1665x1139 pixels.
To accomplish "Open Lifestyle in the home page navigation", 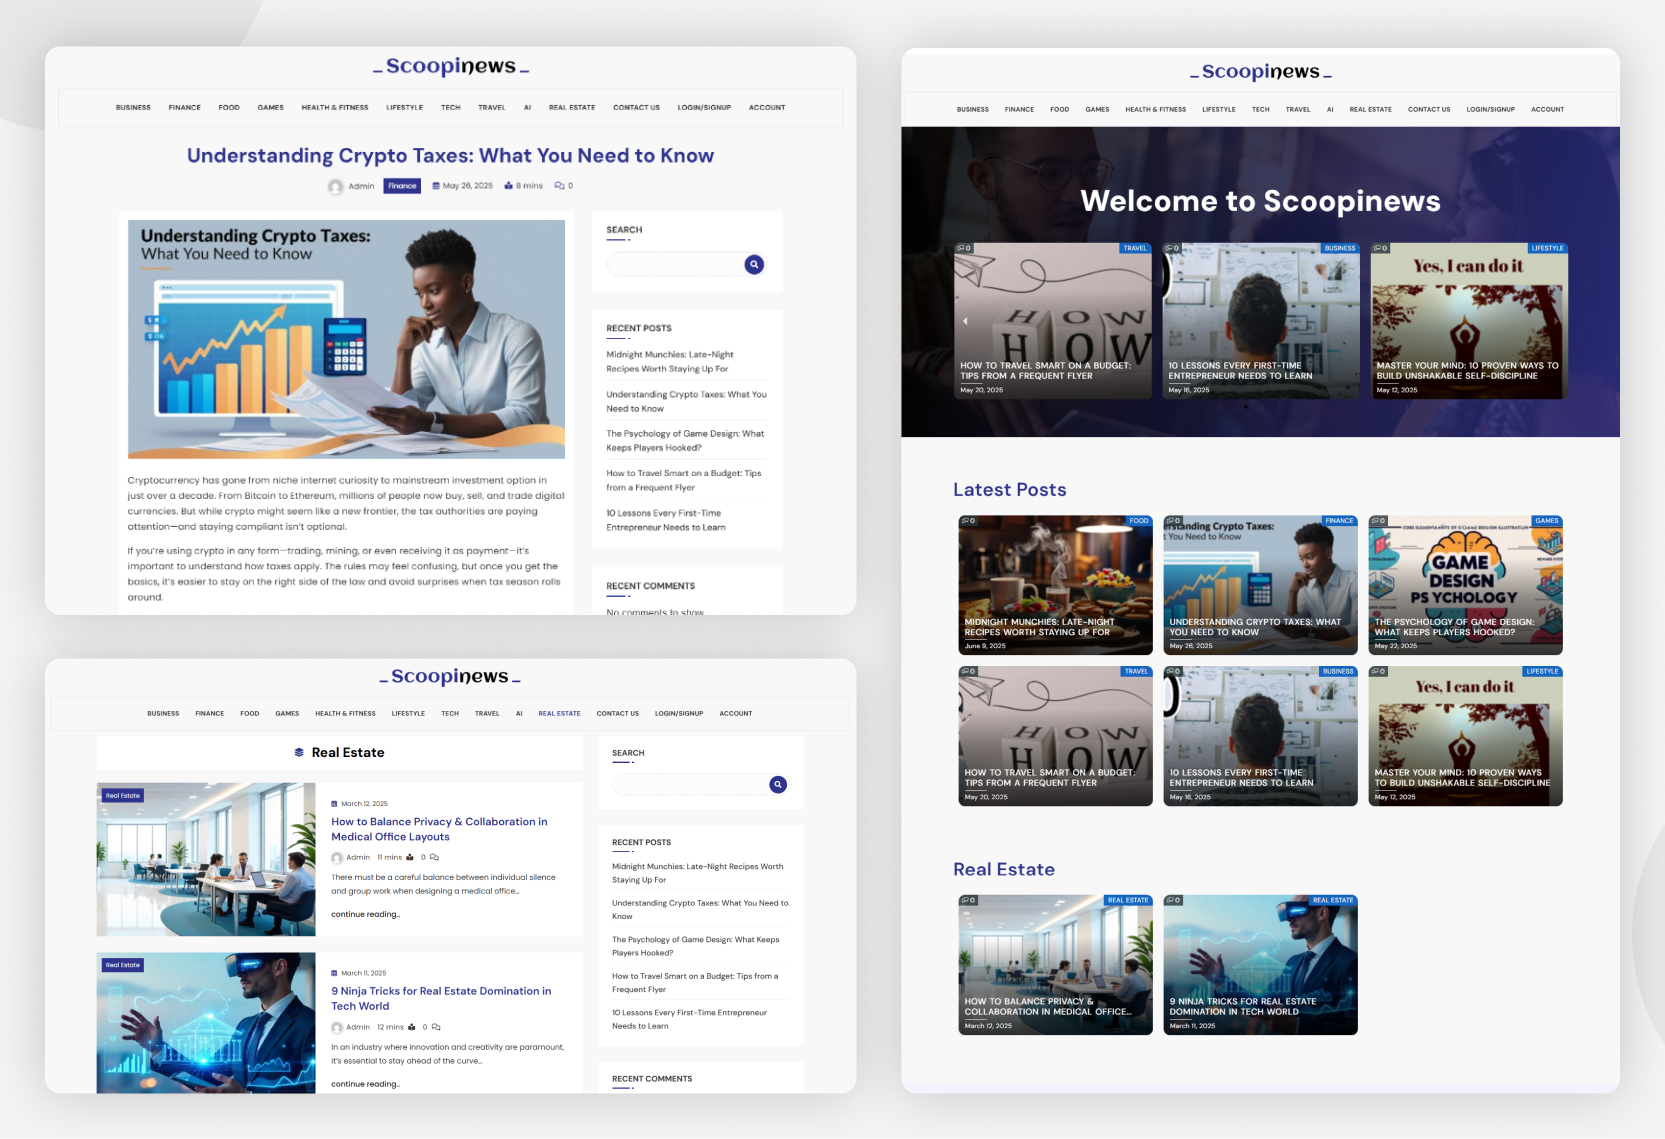I will pyautogui.click(x=1219, y=109).
